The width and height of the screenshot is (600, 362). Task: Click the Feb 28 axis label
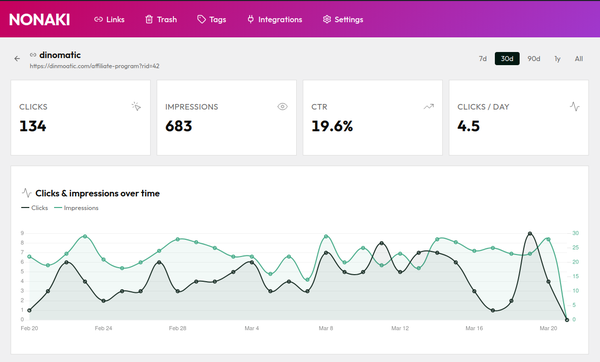click(178, 328)
